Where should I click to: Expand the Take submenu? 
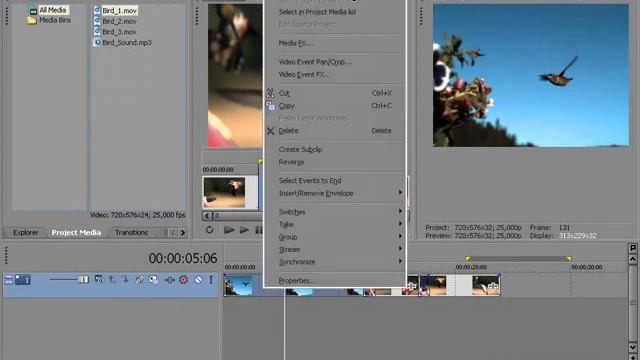tap(335, 224)
